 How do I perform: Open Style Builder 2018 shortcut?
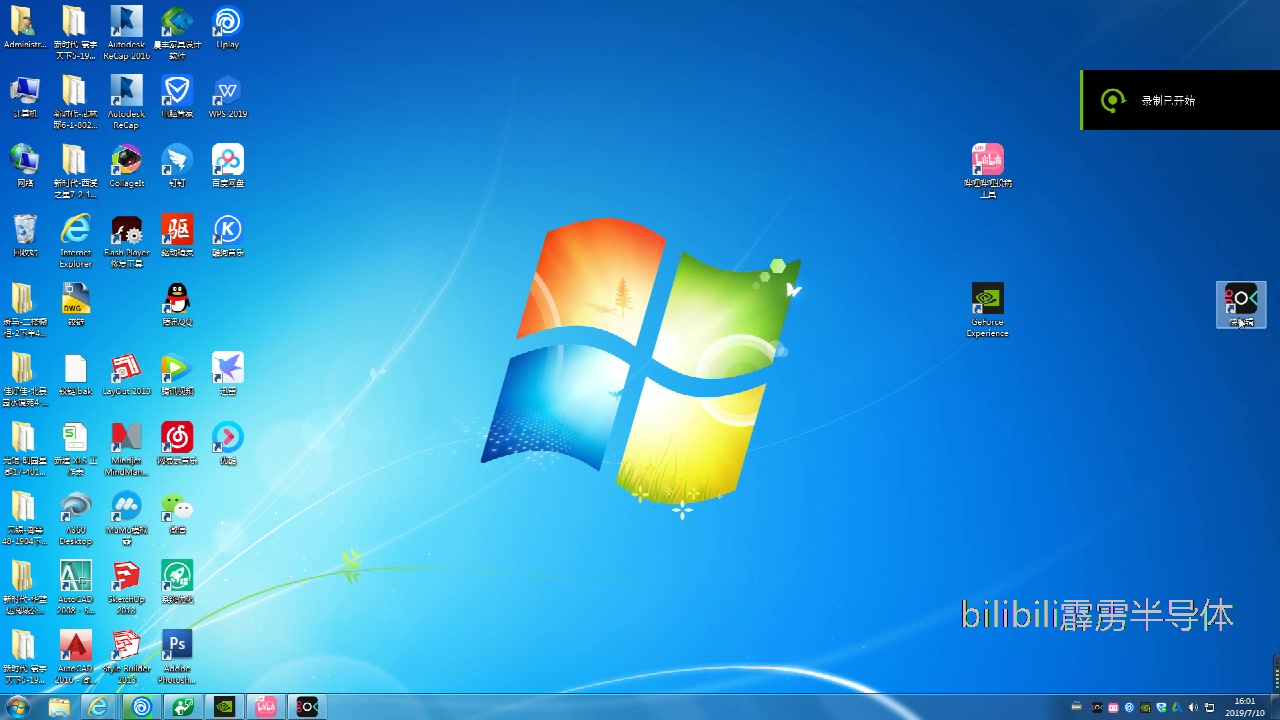(126, 656)
